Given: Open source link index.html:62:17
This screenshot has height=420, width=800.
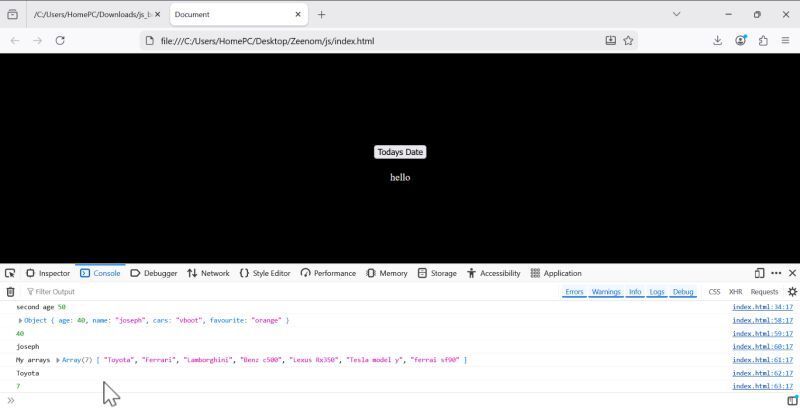Looking at the screenshot, I should (x=763, y=373).
